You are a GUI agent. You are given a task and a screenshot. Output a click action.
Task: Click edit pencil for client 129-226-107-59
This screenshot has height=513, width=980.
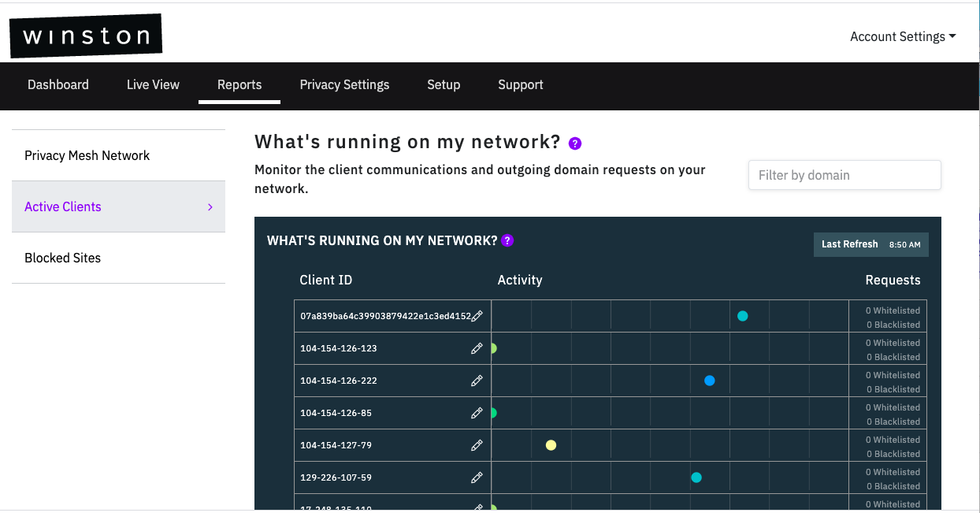(x=477, y=478)
